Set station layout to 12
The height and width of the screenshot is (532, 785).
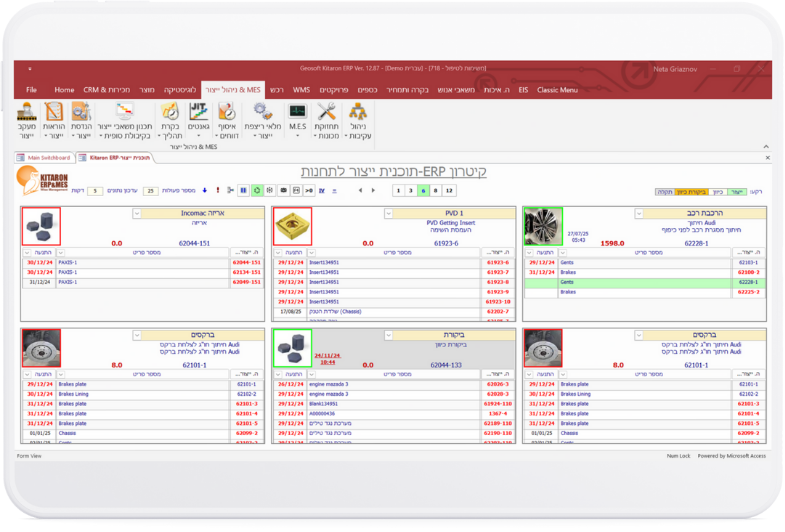449,191
